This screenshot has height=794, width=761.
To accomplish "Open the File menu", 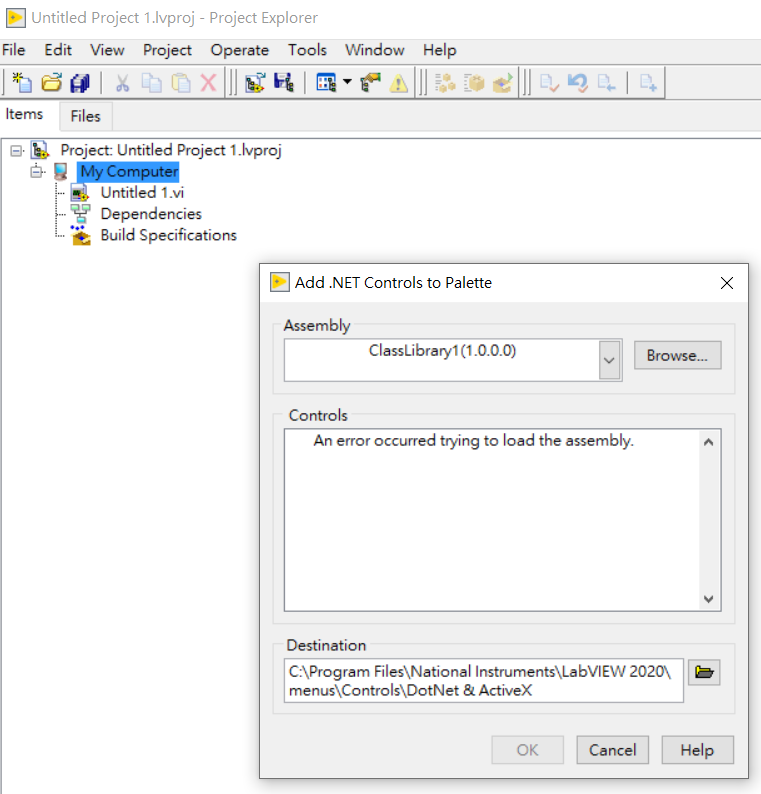I will [x=14, y=50].
